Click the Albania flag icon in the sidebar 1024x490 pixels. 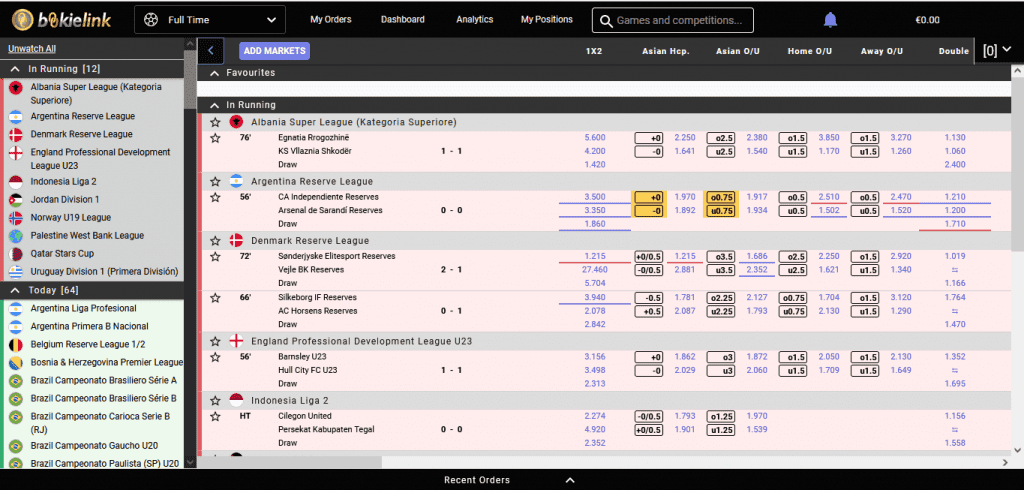[15, 88]
